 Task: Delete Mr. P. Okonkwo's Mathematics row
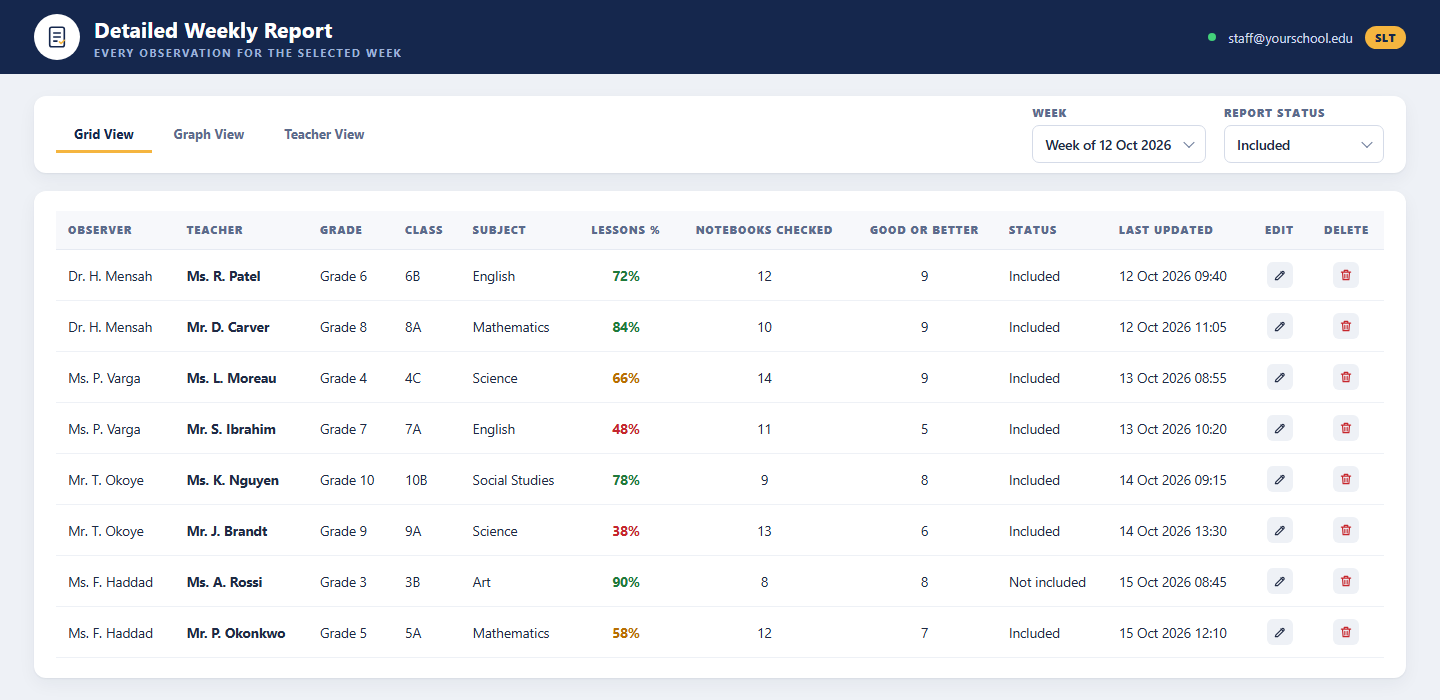click(1345, 632)
